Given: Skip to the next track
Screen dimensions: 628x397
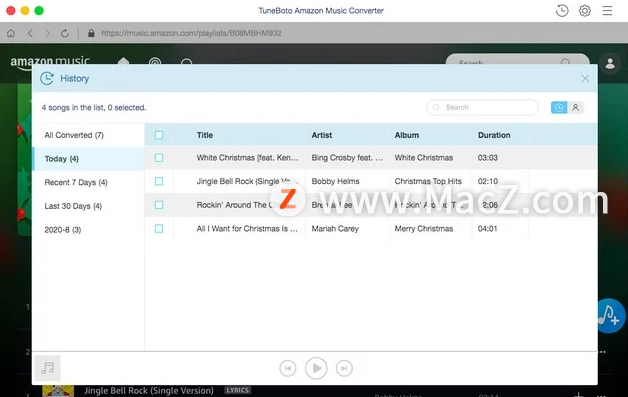Looking at the screenshot, I should [344, 368].
